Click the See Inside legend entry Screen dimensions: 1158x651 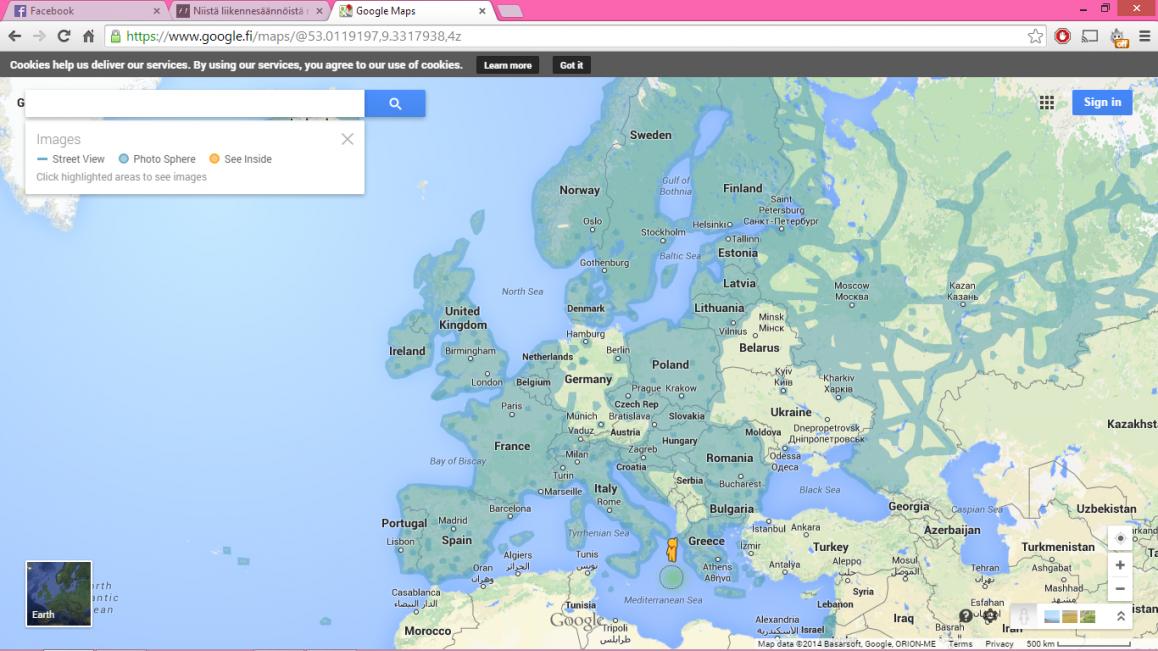pyautogui.click(x=241, y=159)
